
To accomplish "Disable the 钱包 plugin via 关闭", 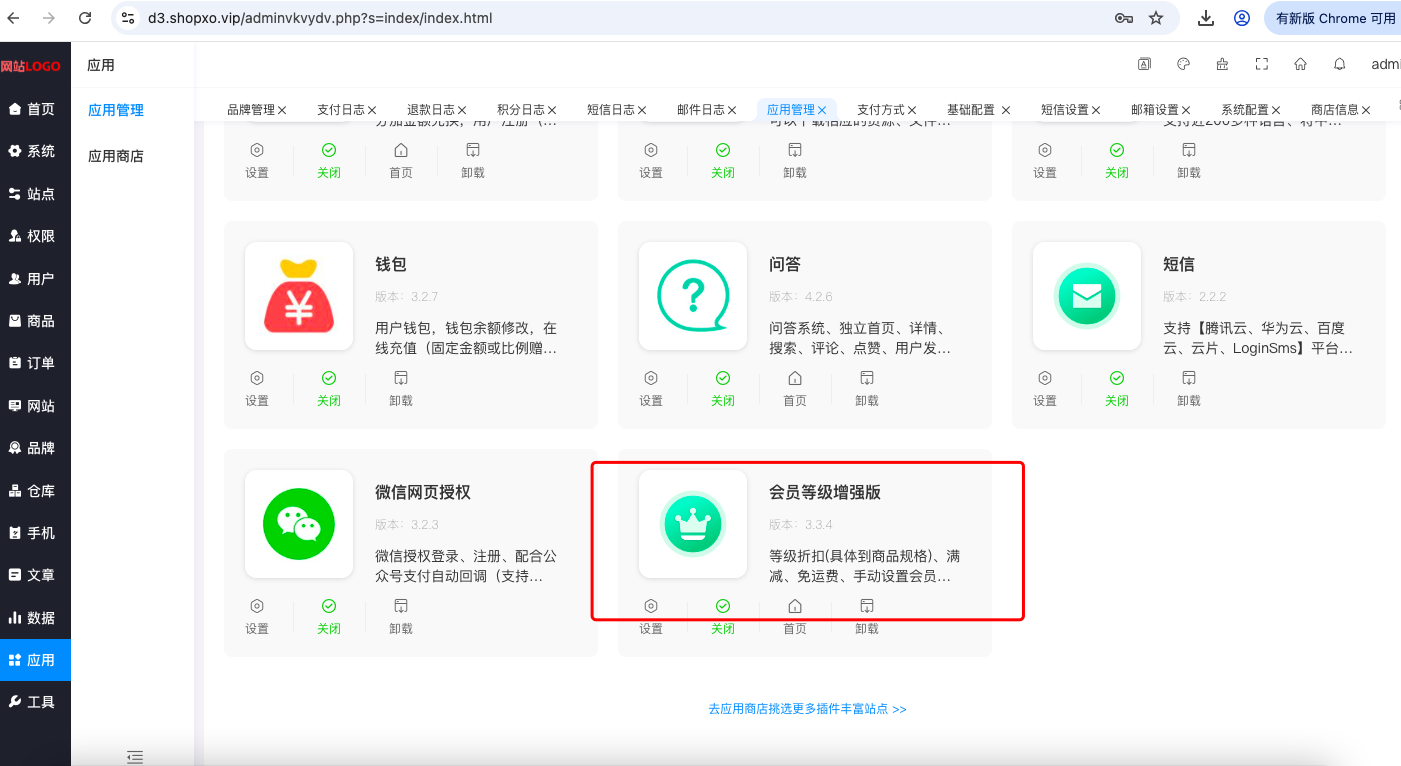I will [x=329, y=388].
